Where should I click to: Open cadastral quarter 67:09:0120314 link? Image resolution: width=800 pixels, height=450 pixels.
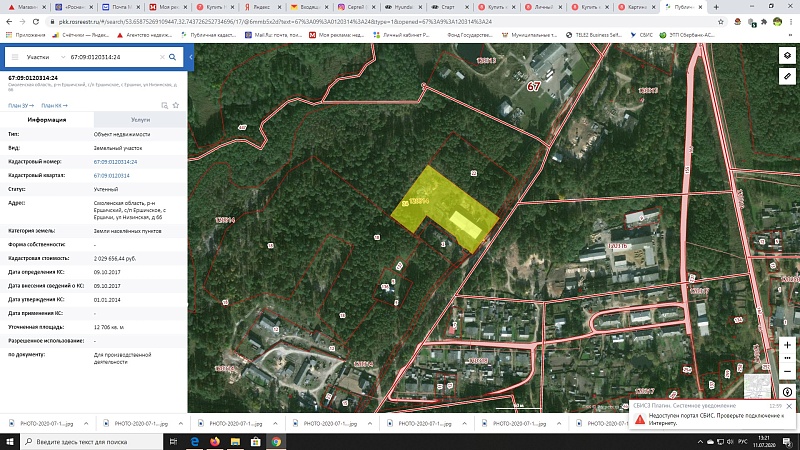click(x=111, y=174)
